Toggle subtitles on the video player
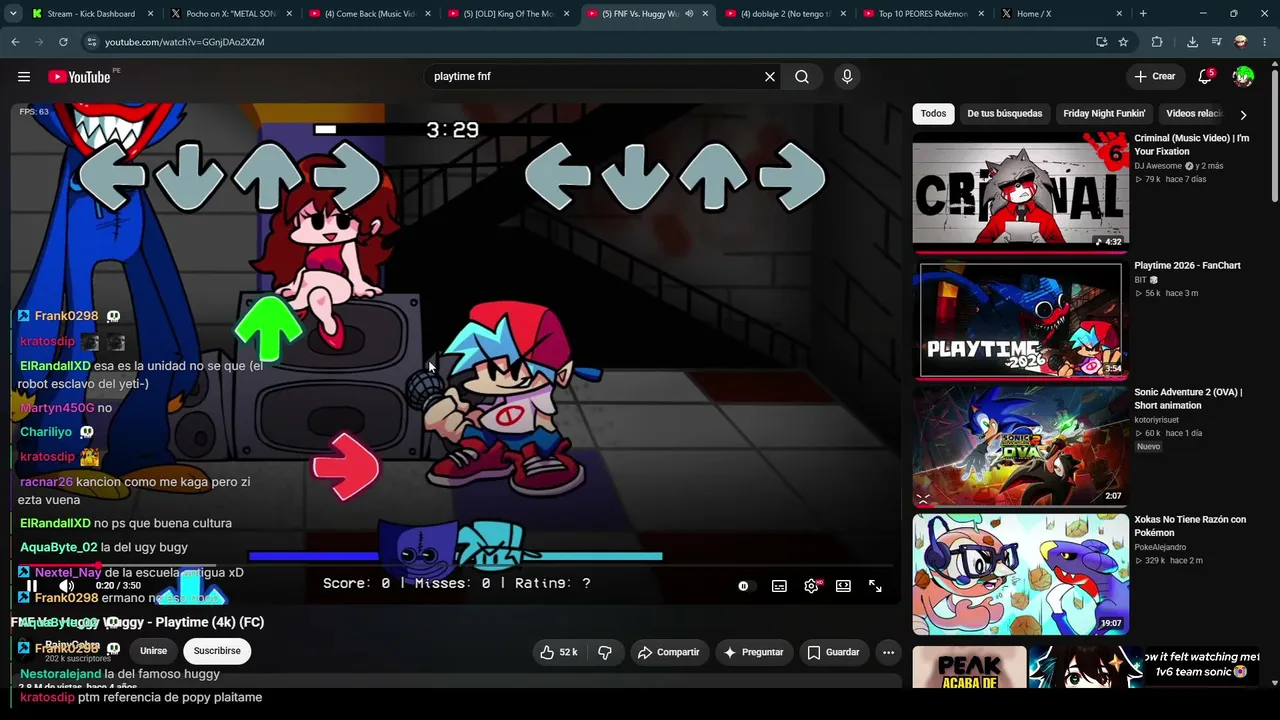The image size is (1280, 720). pyautogui.click(x=779, y=586)
